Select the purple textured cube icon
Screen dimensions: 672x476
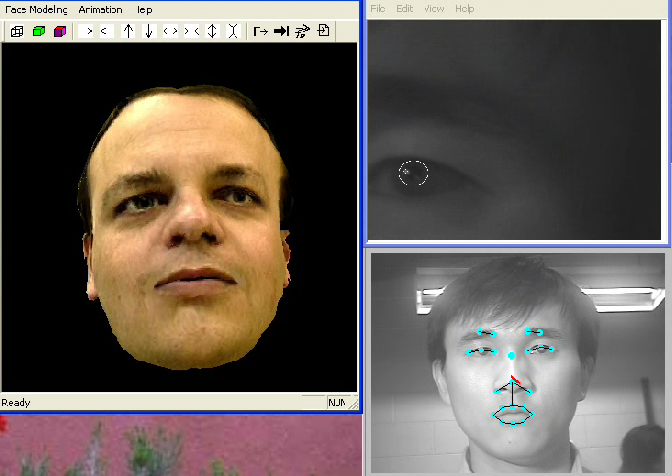click(x=60, y=31)
